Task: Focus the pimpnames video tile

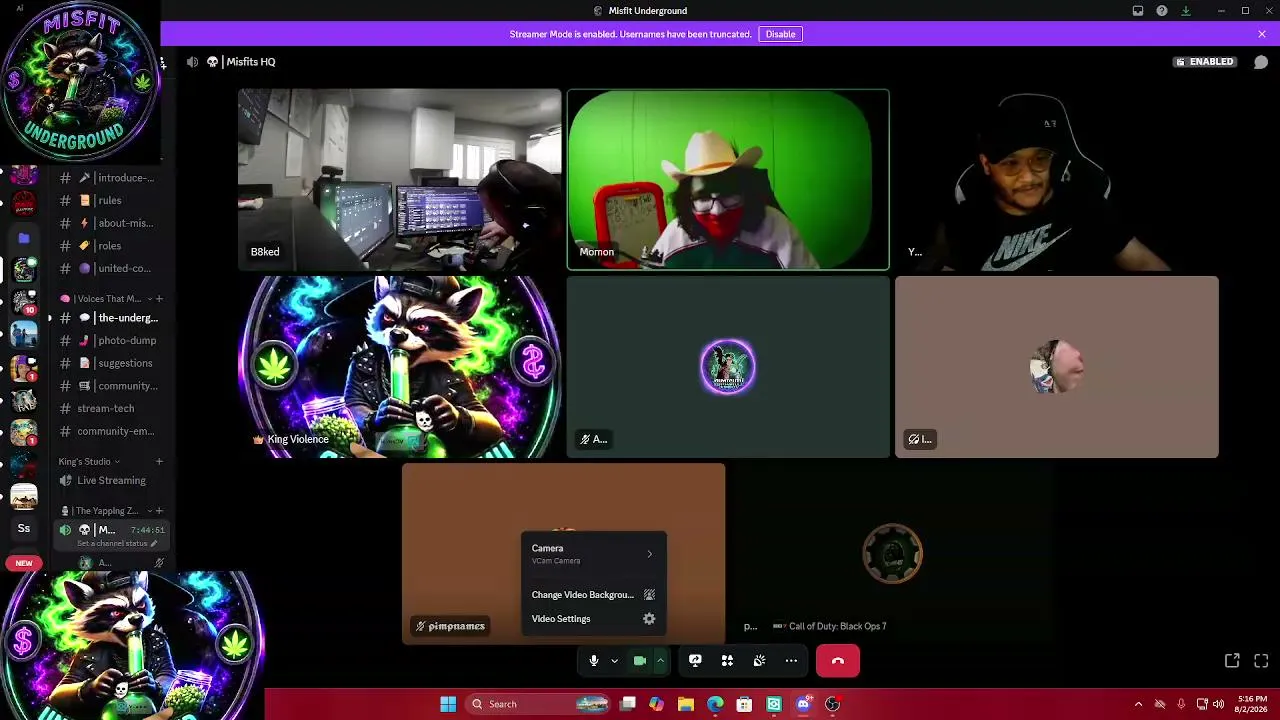Action: pos(564,554)
